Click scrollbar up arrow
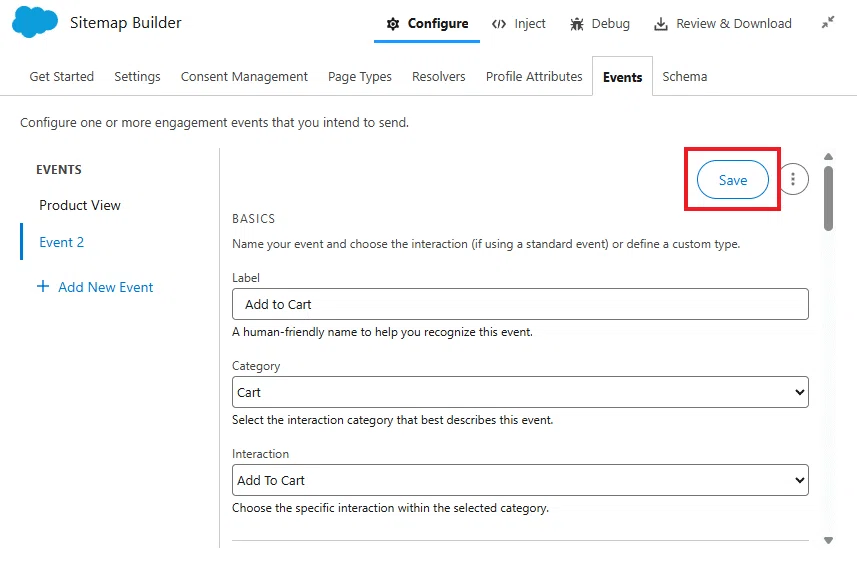Screen dimensions: 857x579 tap(829, 157)
